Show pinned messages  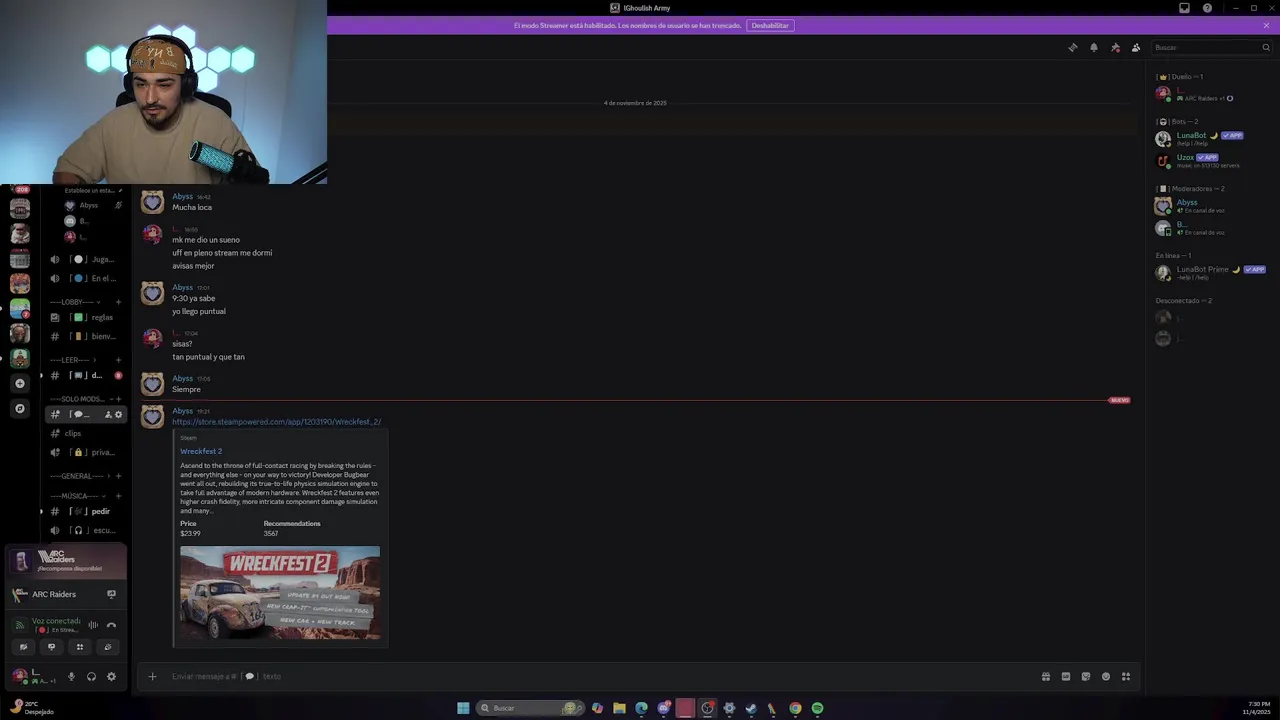(x=1115, y=47)
